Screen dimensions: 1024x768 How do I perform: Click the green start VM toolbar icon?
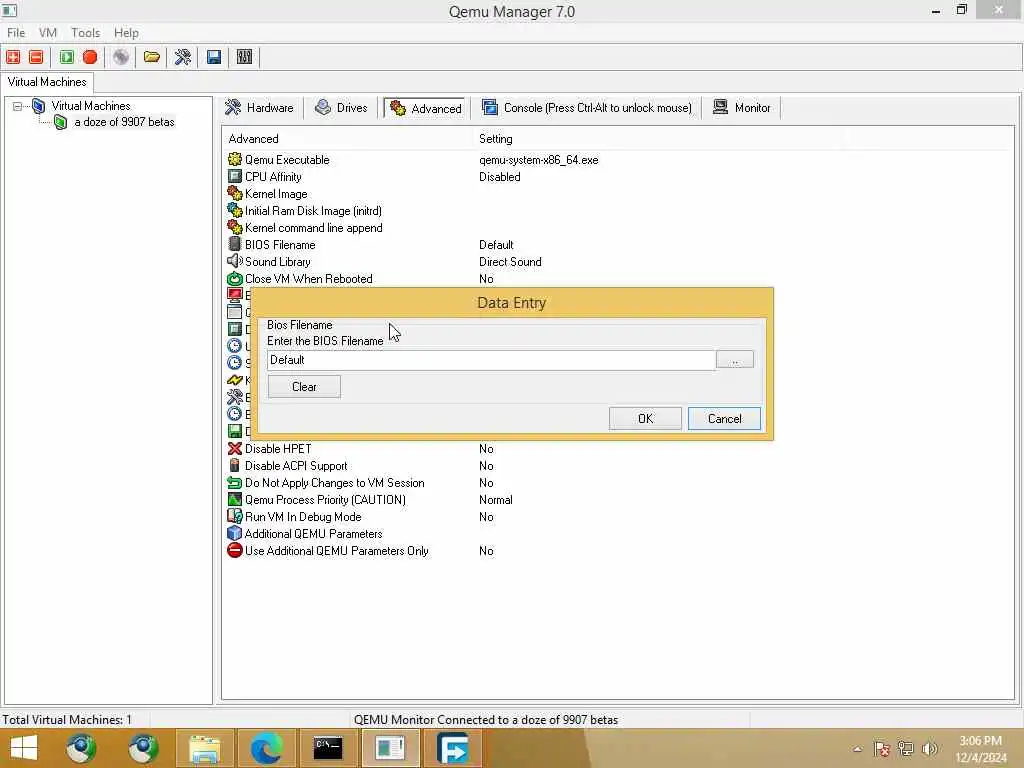tap(67, 57)
